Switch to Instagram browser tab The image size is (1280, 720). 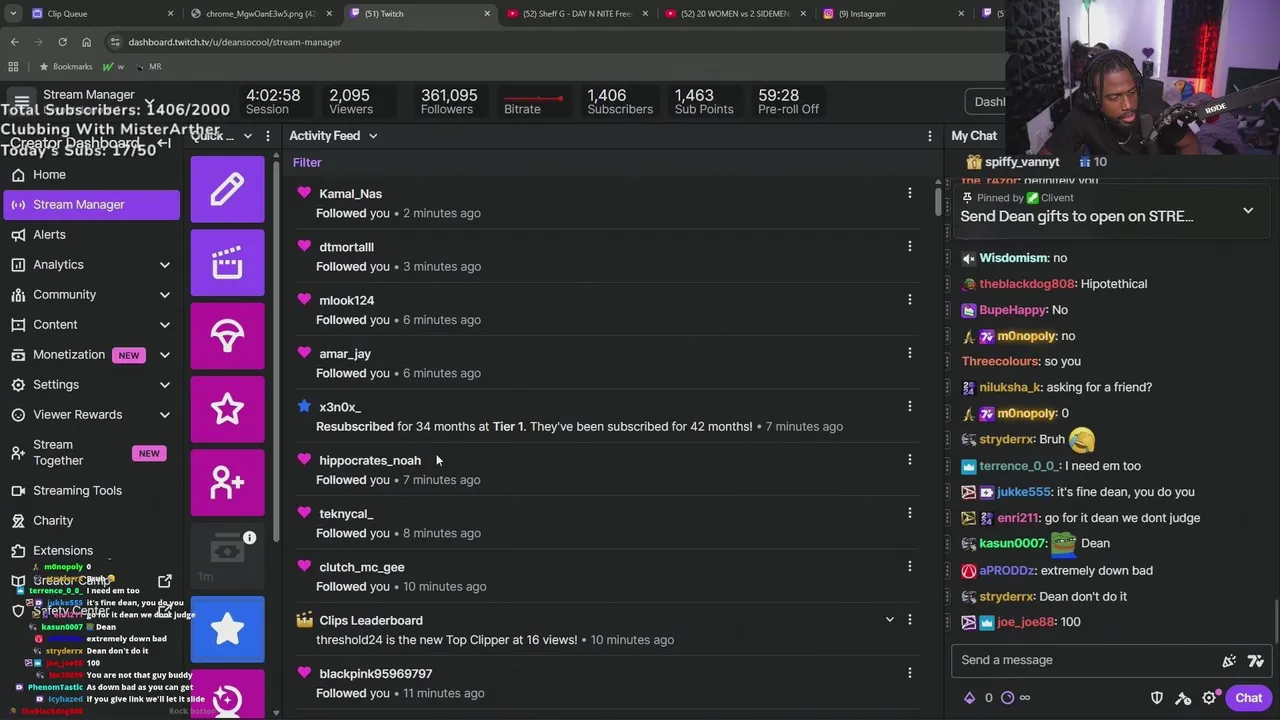[x=893, y=14]
